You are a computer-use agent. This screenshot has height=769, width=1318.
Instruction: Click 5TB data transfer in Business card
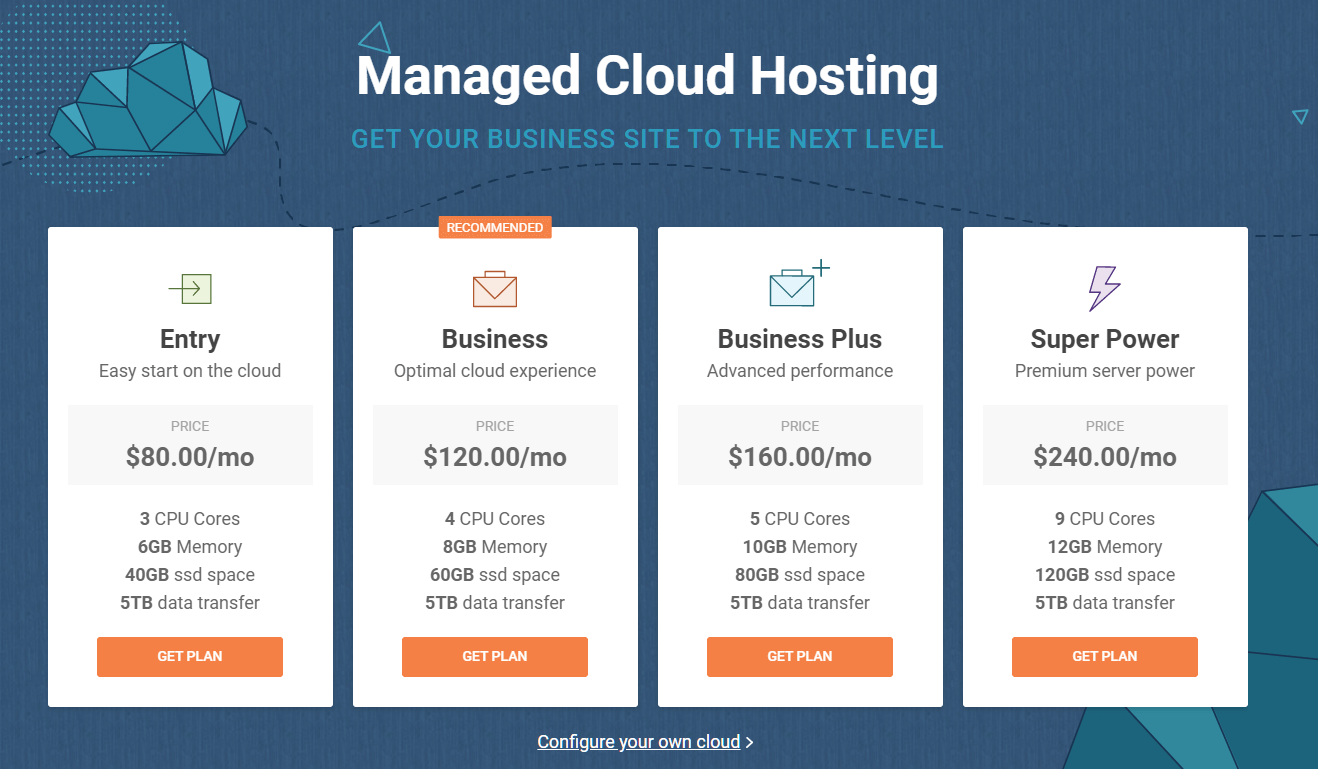click(x=495, y=603)
